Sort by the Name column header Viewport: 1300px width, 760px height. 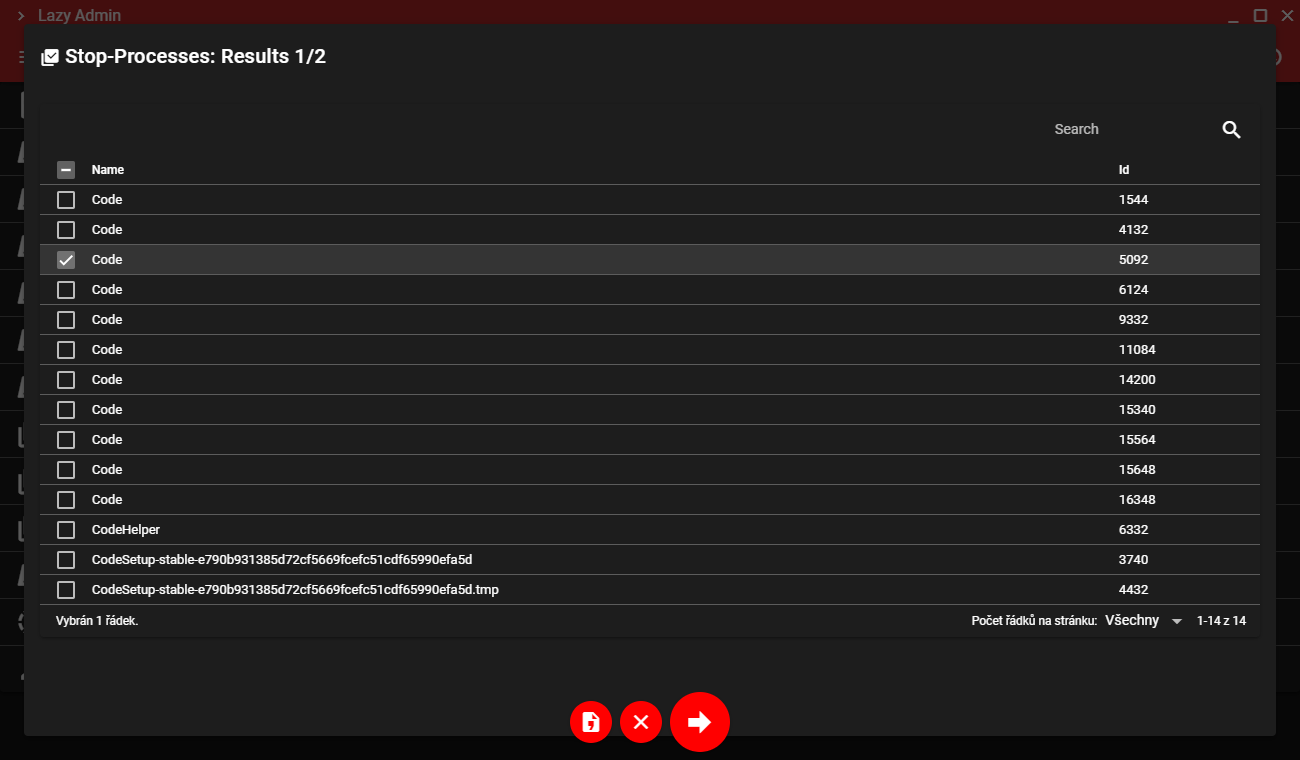pyautogui.click(x=108, y=170)
